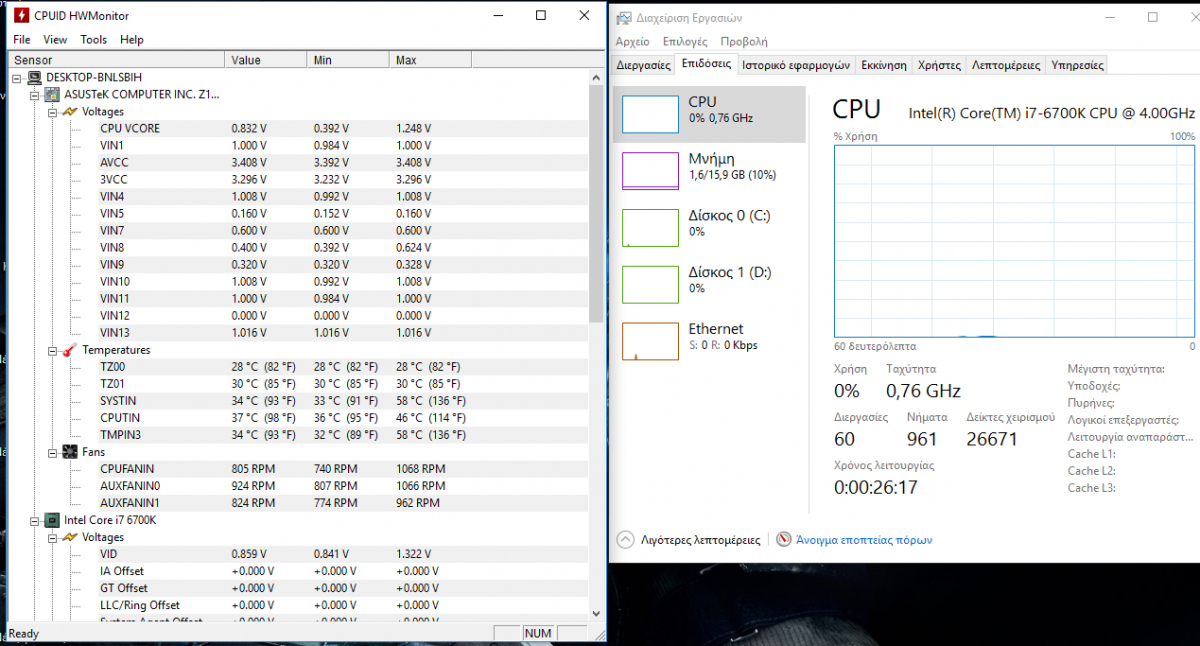Collapse the motherboard Voltages node
This screenshot has height=646, width=1200.
coord(51,111)
